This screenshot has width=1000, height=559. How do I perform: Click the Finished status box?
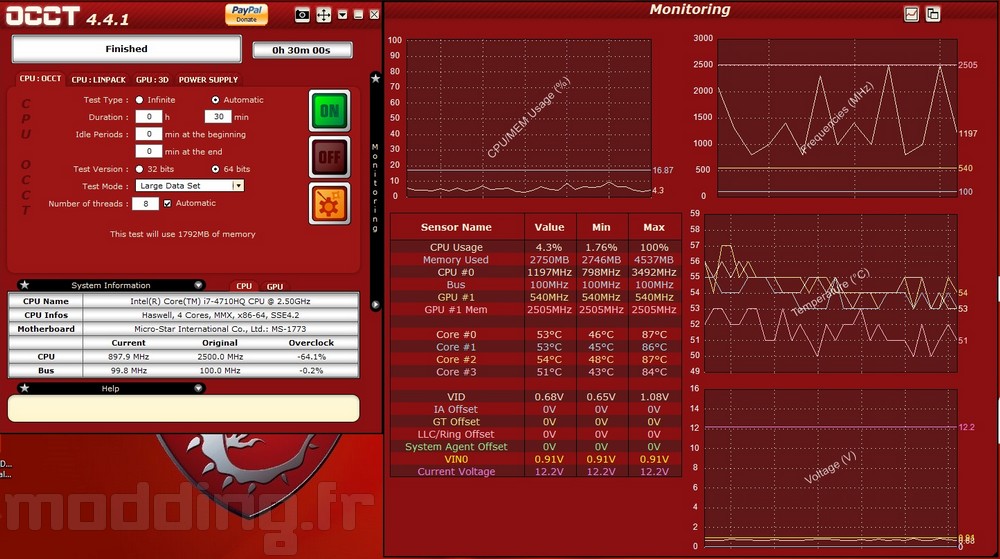(x=126, y=48)
